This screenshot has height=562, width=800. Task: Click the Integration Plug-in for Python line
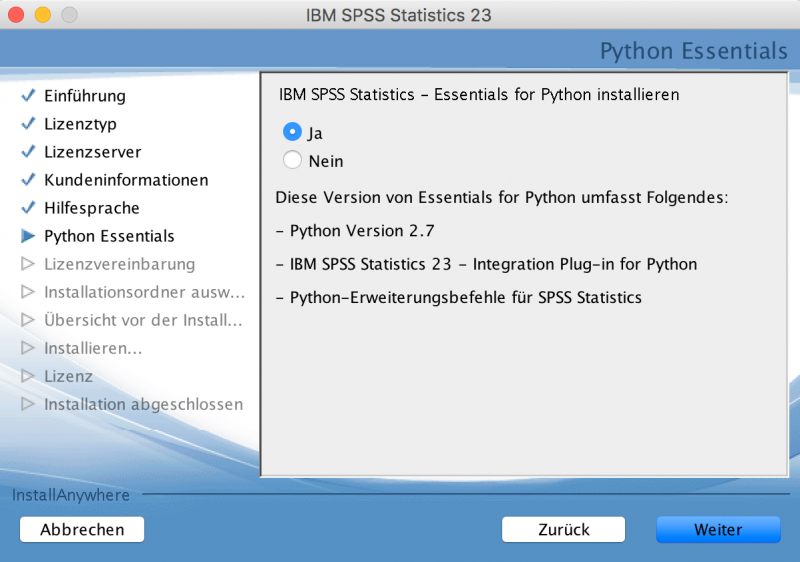(487, 264)
